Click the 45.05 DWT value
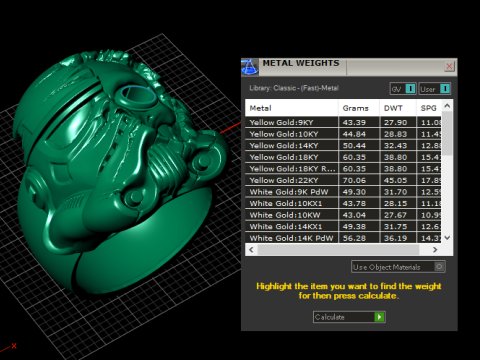The image size is (480, 360). (x=395, y=180)
